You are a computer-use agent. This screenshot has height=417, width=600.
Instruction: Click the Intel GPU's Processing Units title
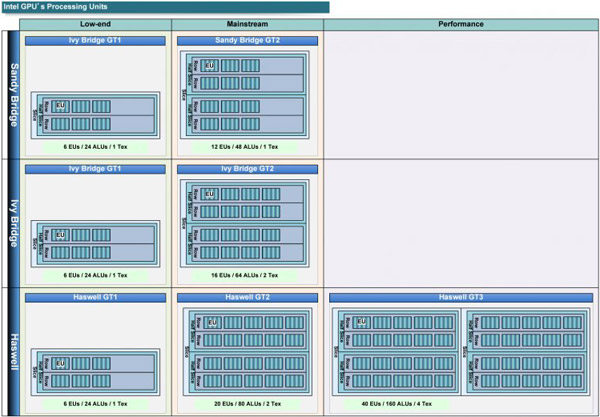click(x=60, y=7)
